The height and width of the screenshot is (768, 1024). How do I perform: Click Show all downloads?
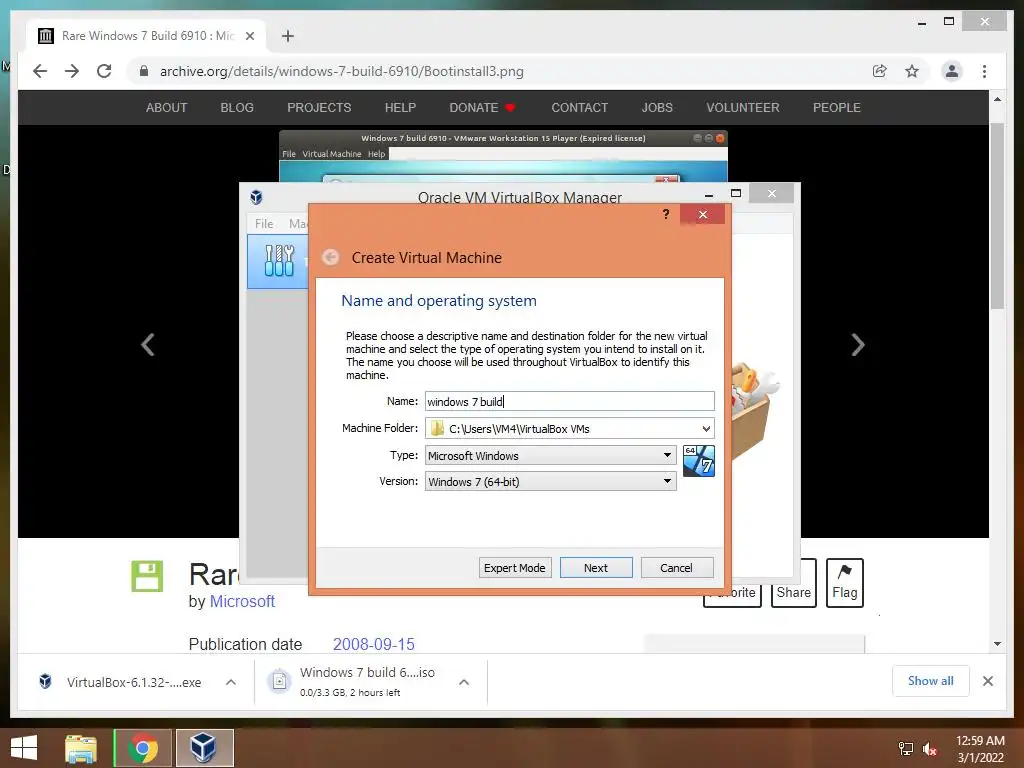pos(931,681)
